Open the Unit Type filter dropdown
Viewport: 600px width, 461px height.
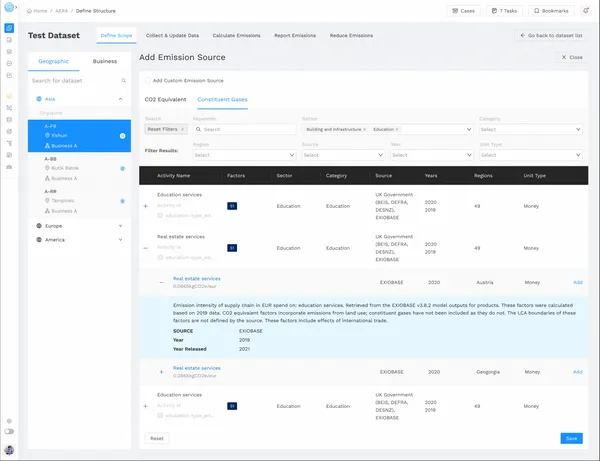coord(530,155)
